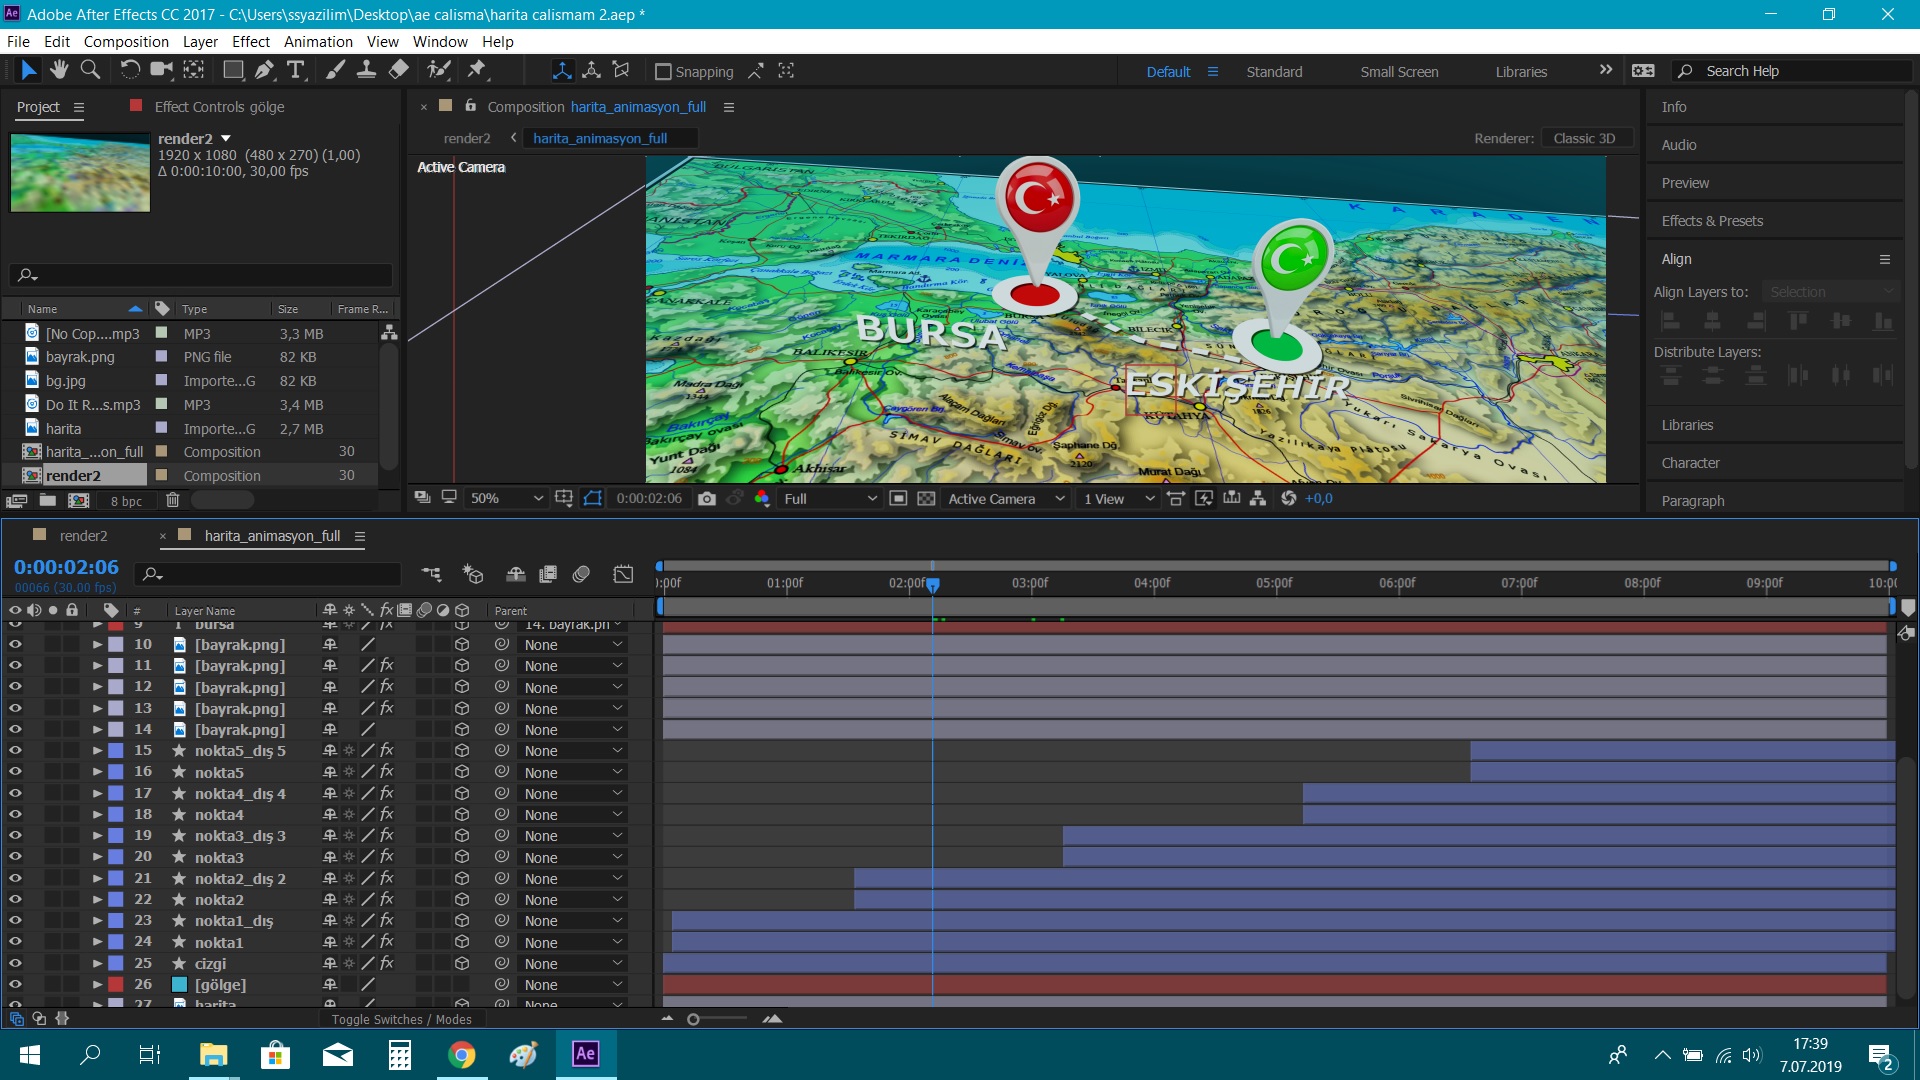
Task: Switch to the render2 timeline tab
Action: [x=83, y=536]
